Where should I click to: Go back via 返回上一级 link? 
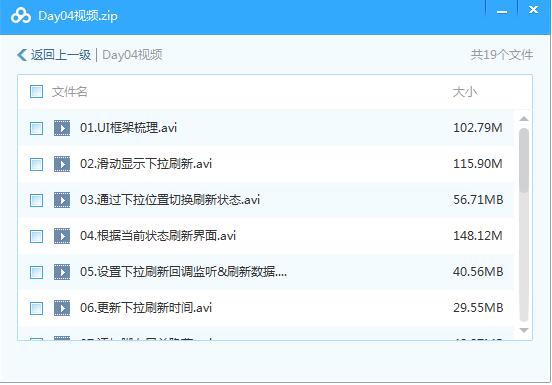point(61,55)
